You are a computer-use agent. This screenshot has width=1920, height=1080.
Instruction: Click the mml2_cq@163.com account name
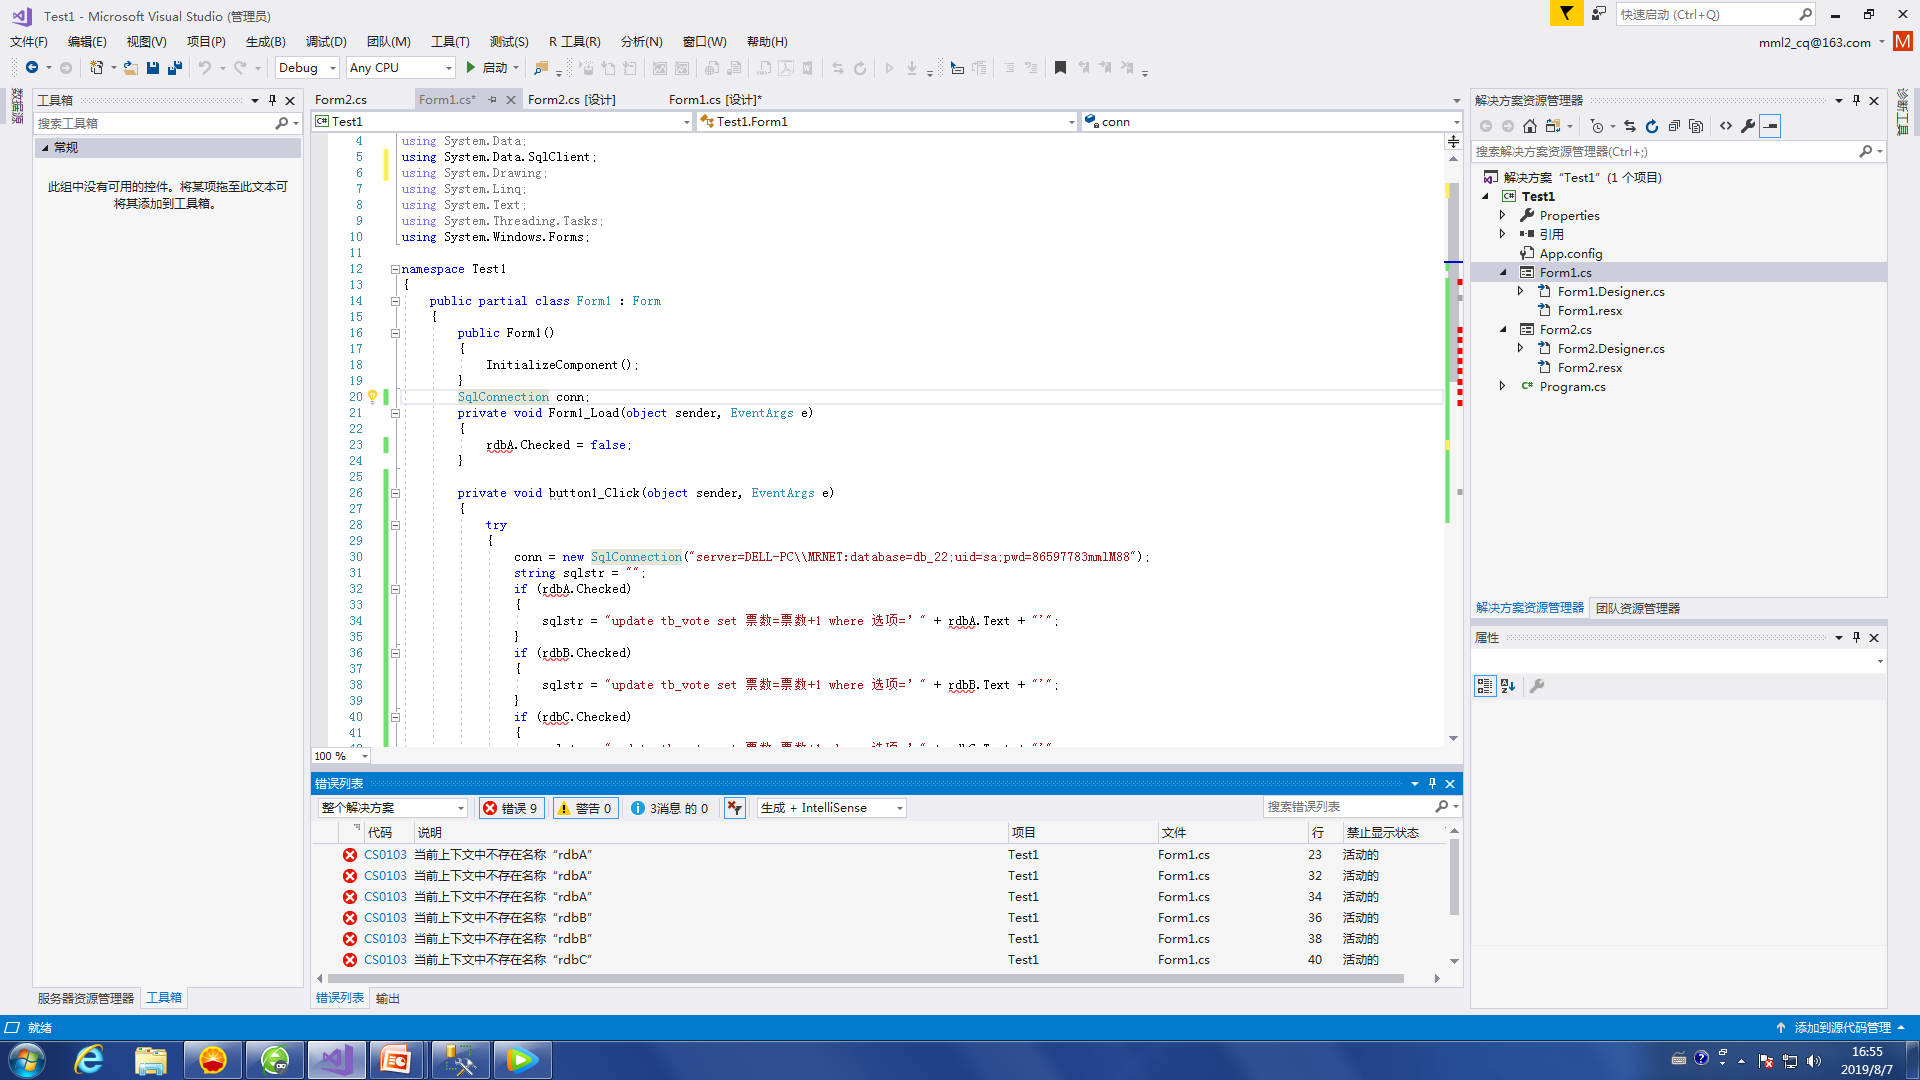(1815, 43)
